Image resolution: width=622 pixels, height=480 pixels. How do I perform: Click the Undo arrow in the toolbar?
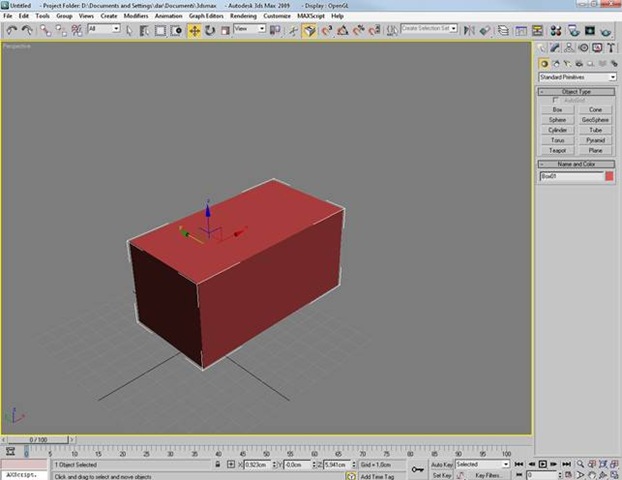[x=11, y=30]
